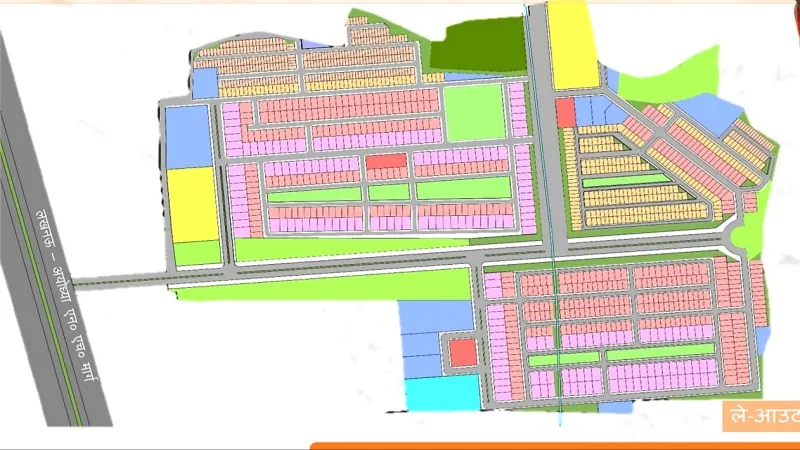800x450 pixels.
Task: Select the blue area in the northeast sector
Action: 712,111
